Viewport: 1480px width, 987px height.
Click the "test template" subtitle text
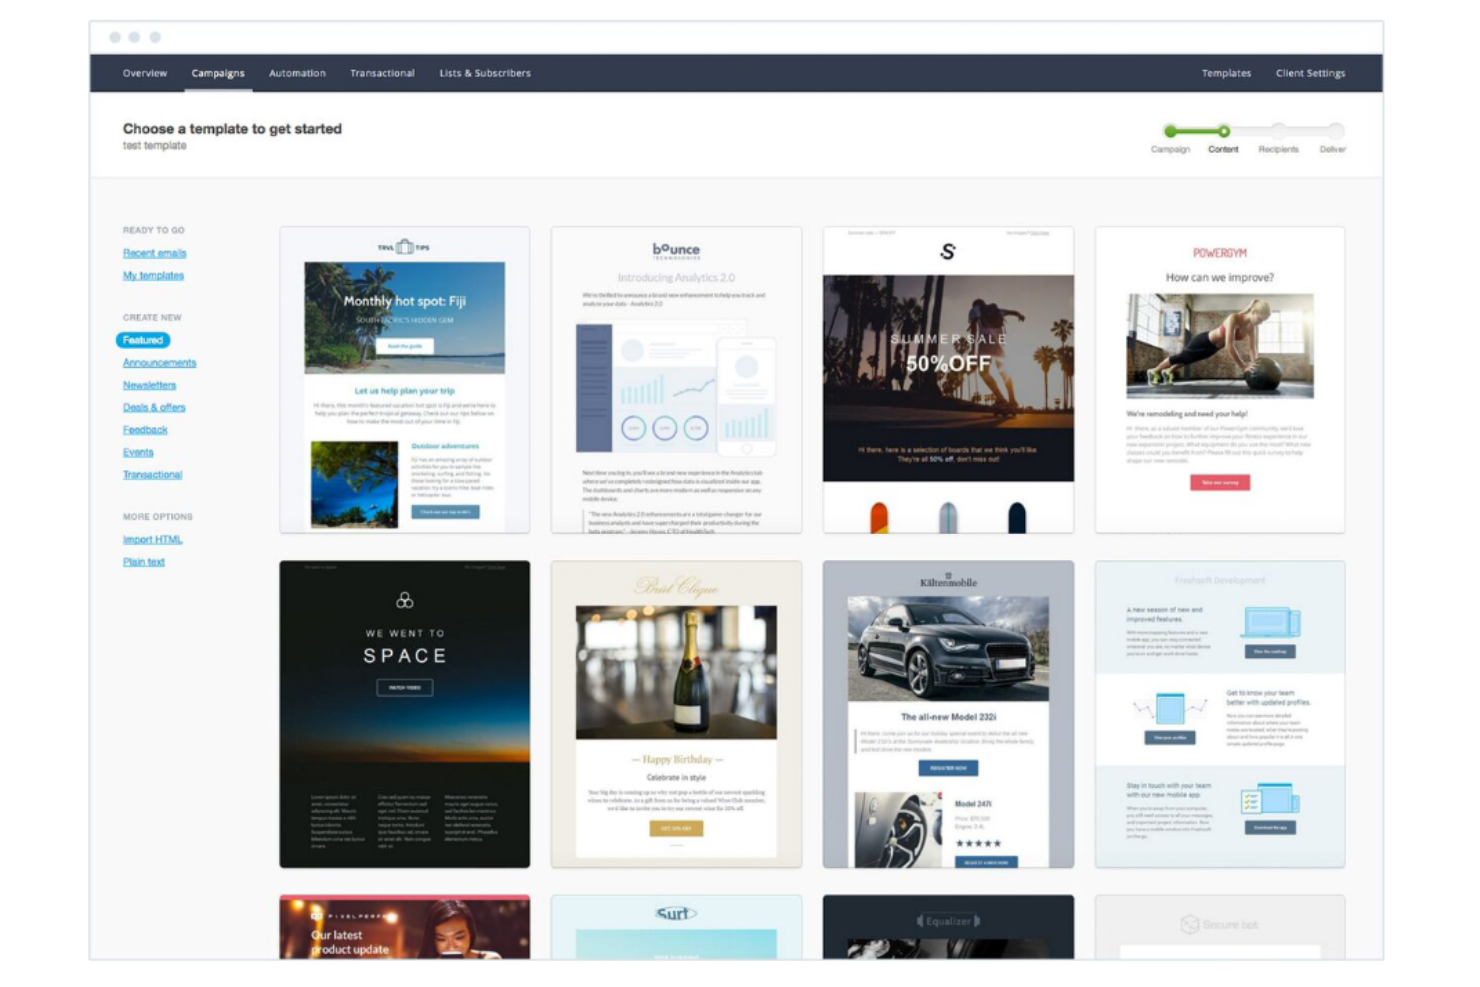click(x=154, y=146)
